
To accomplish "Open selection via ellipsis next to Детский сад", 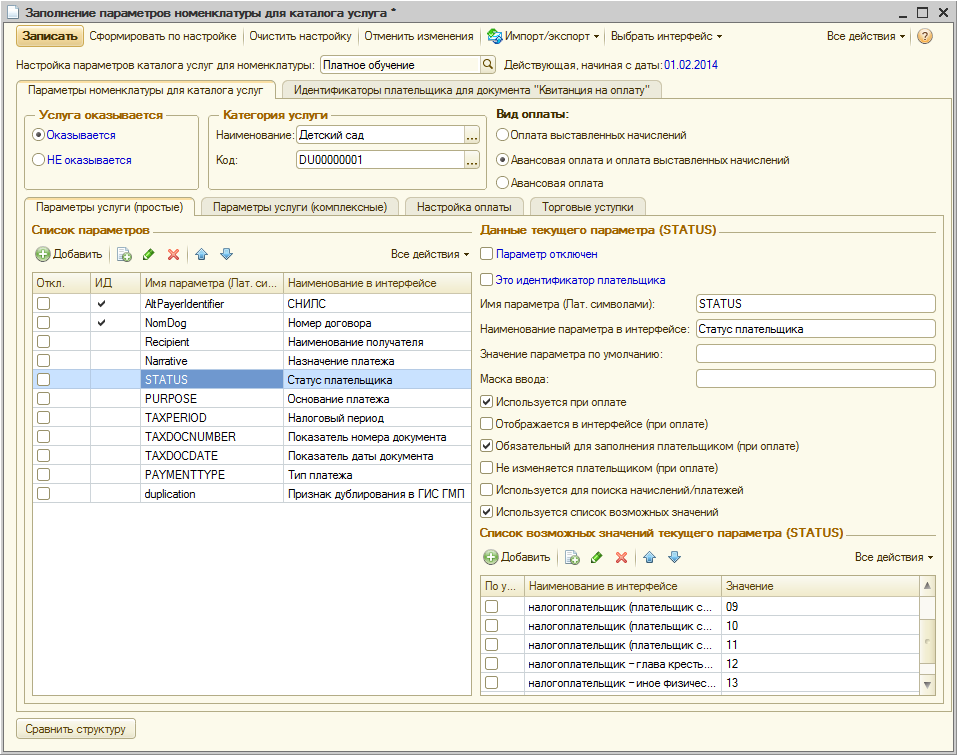I will pyautogui.click(x=472, y=135).
